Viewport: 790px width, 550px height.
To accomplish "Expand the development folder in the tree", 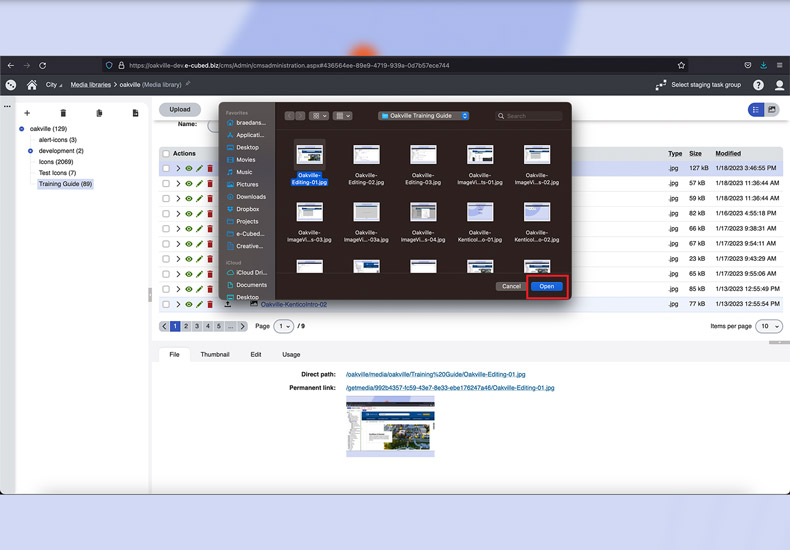I will [x=30, y=151].
